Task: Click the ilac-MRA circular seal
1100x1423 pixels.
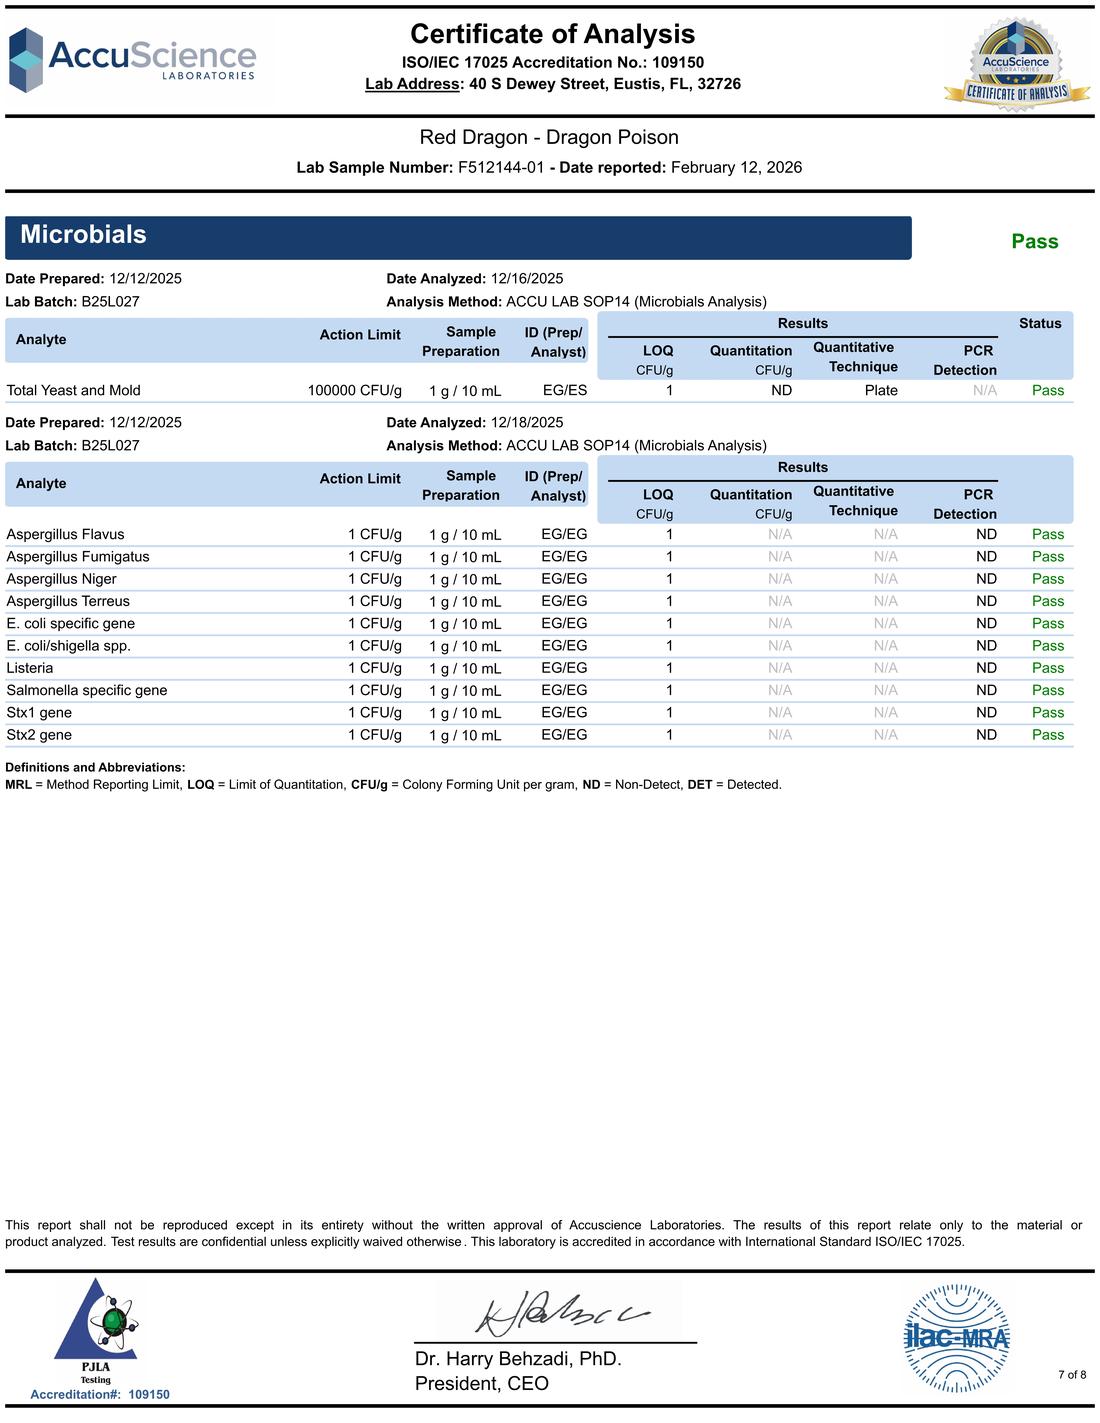Action: 956,1338
